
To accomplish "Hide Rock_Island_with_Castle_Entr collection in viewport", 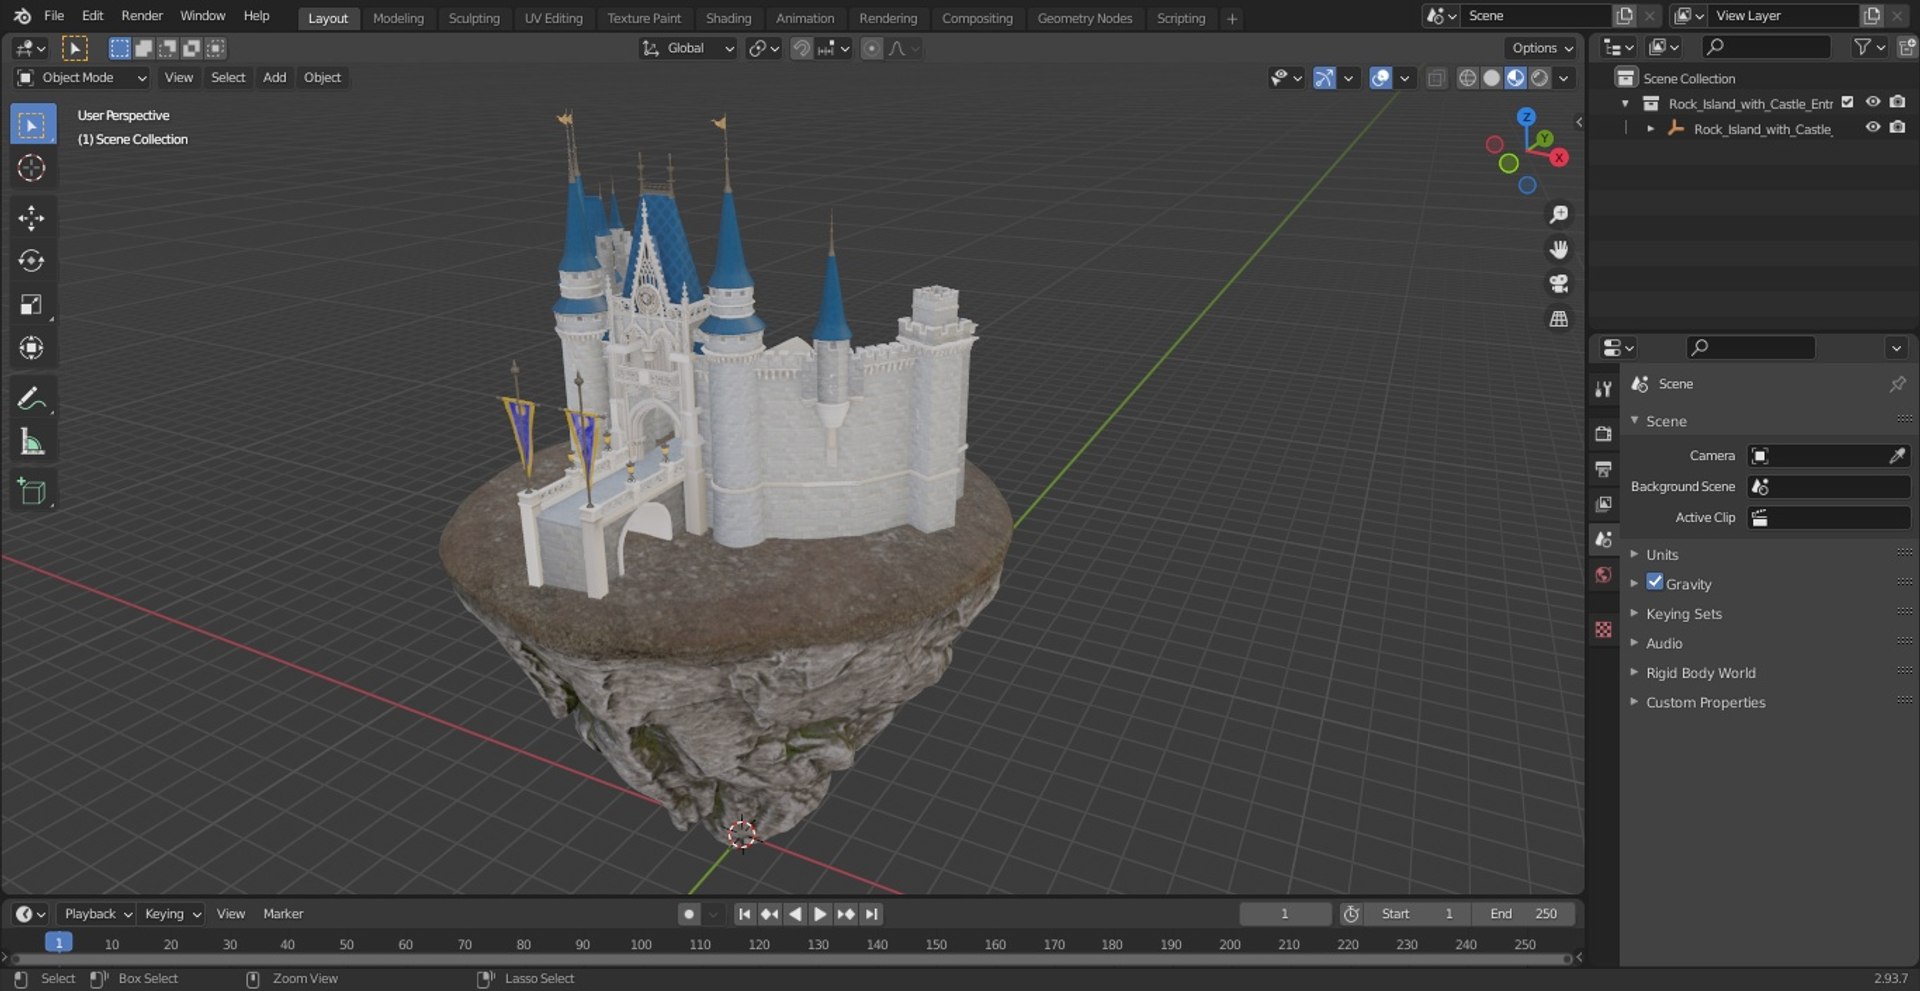I will pos(1873,103).
